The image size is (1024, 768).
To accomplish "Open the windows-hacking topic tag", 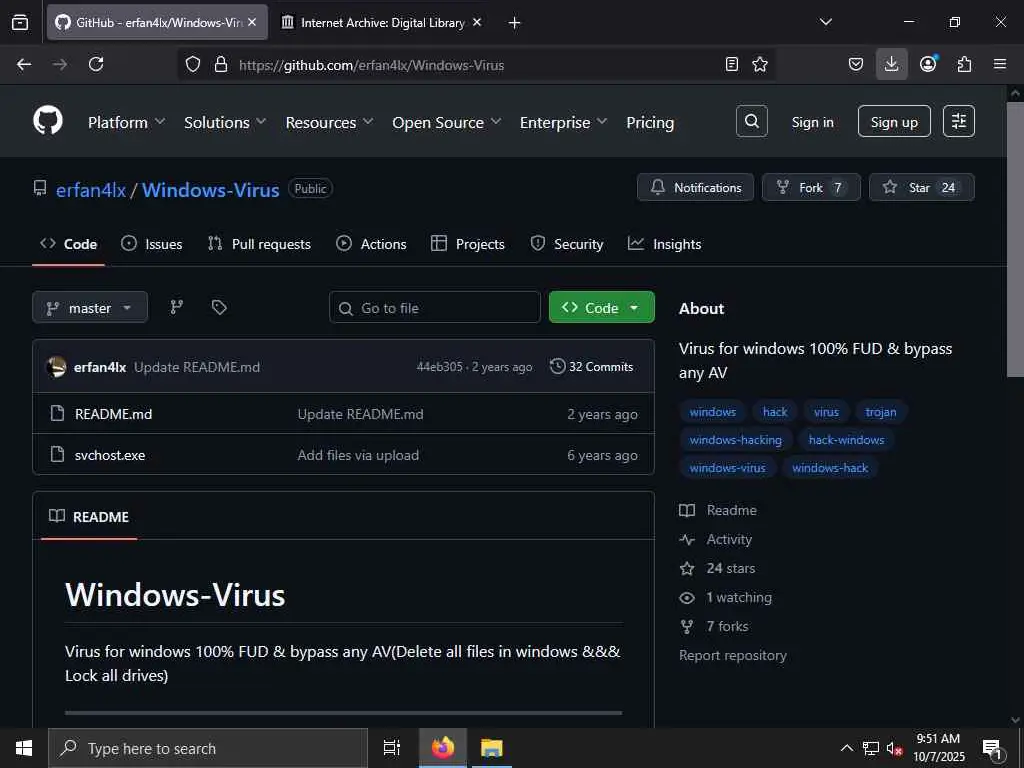I will 735,440.
